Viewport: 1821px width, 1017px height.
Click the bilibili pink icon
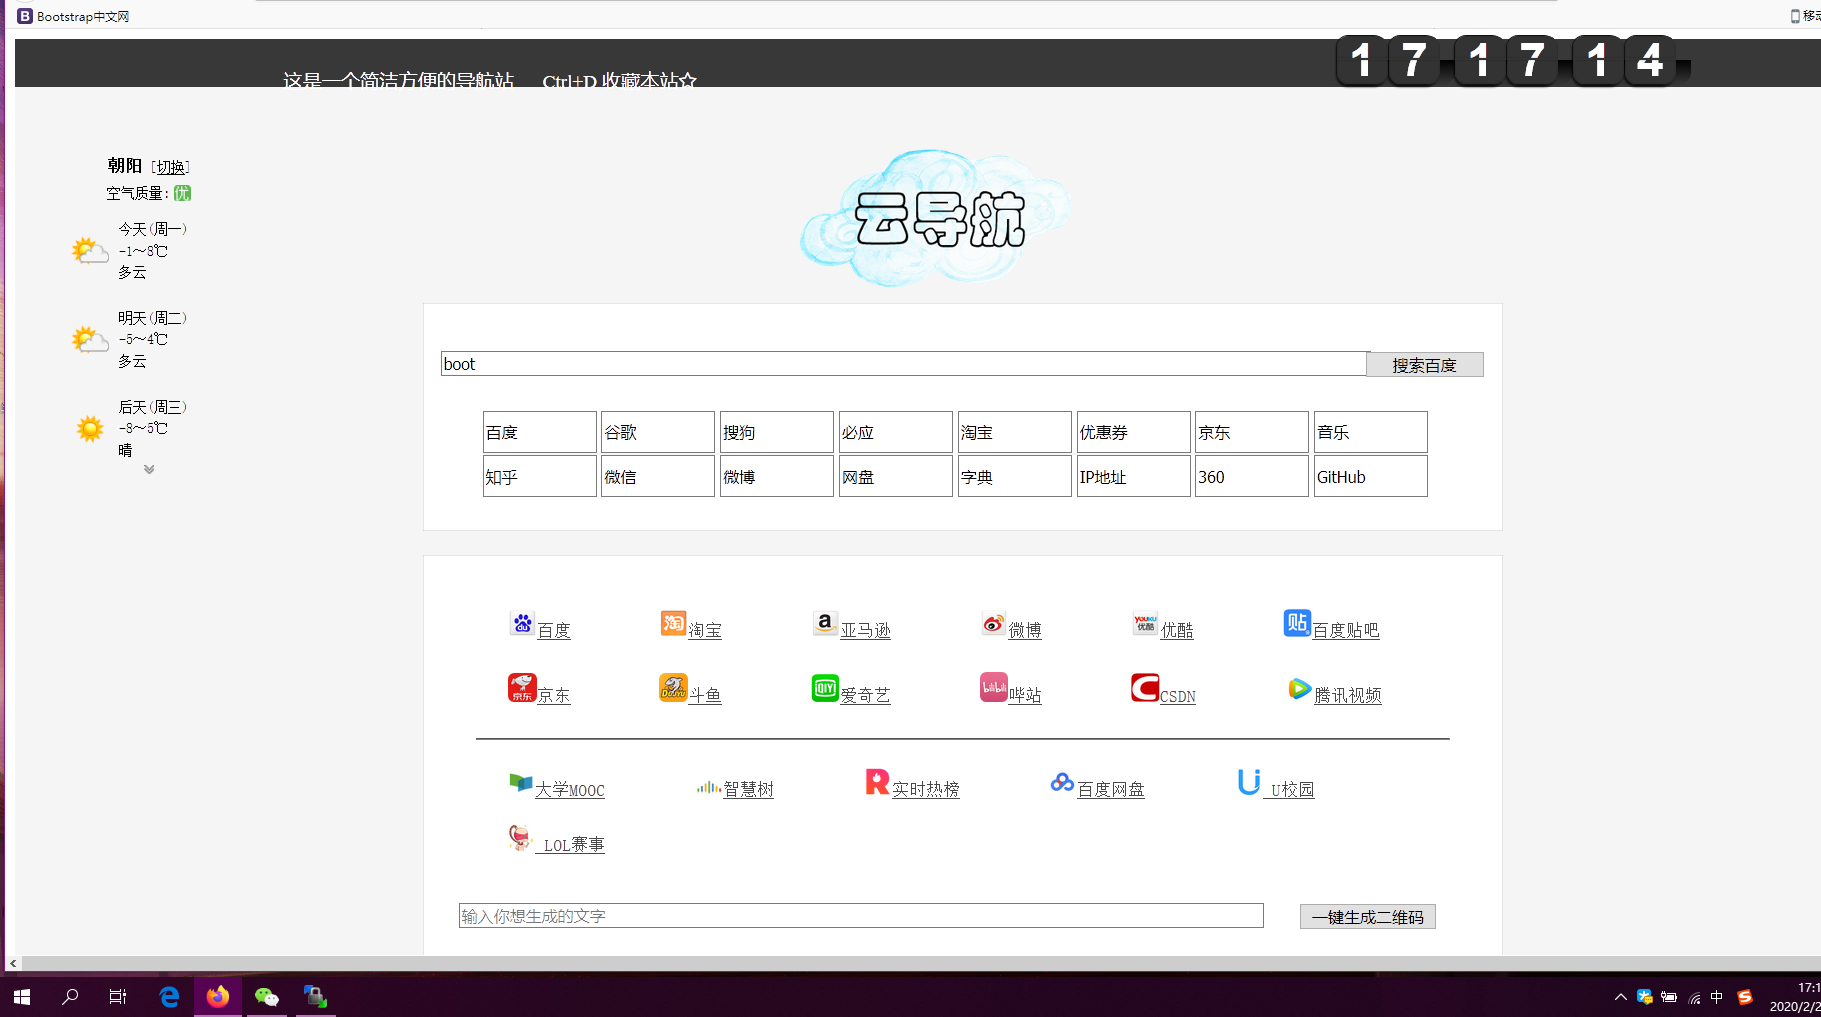pos(993,687)
